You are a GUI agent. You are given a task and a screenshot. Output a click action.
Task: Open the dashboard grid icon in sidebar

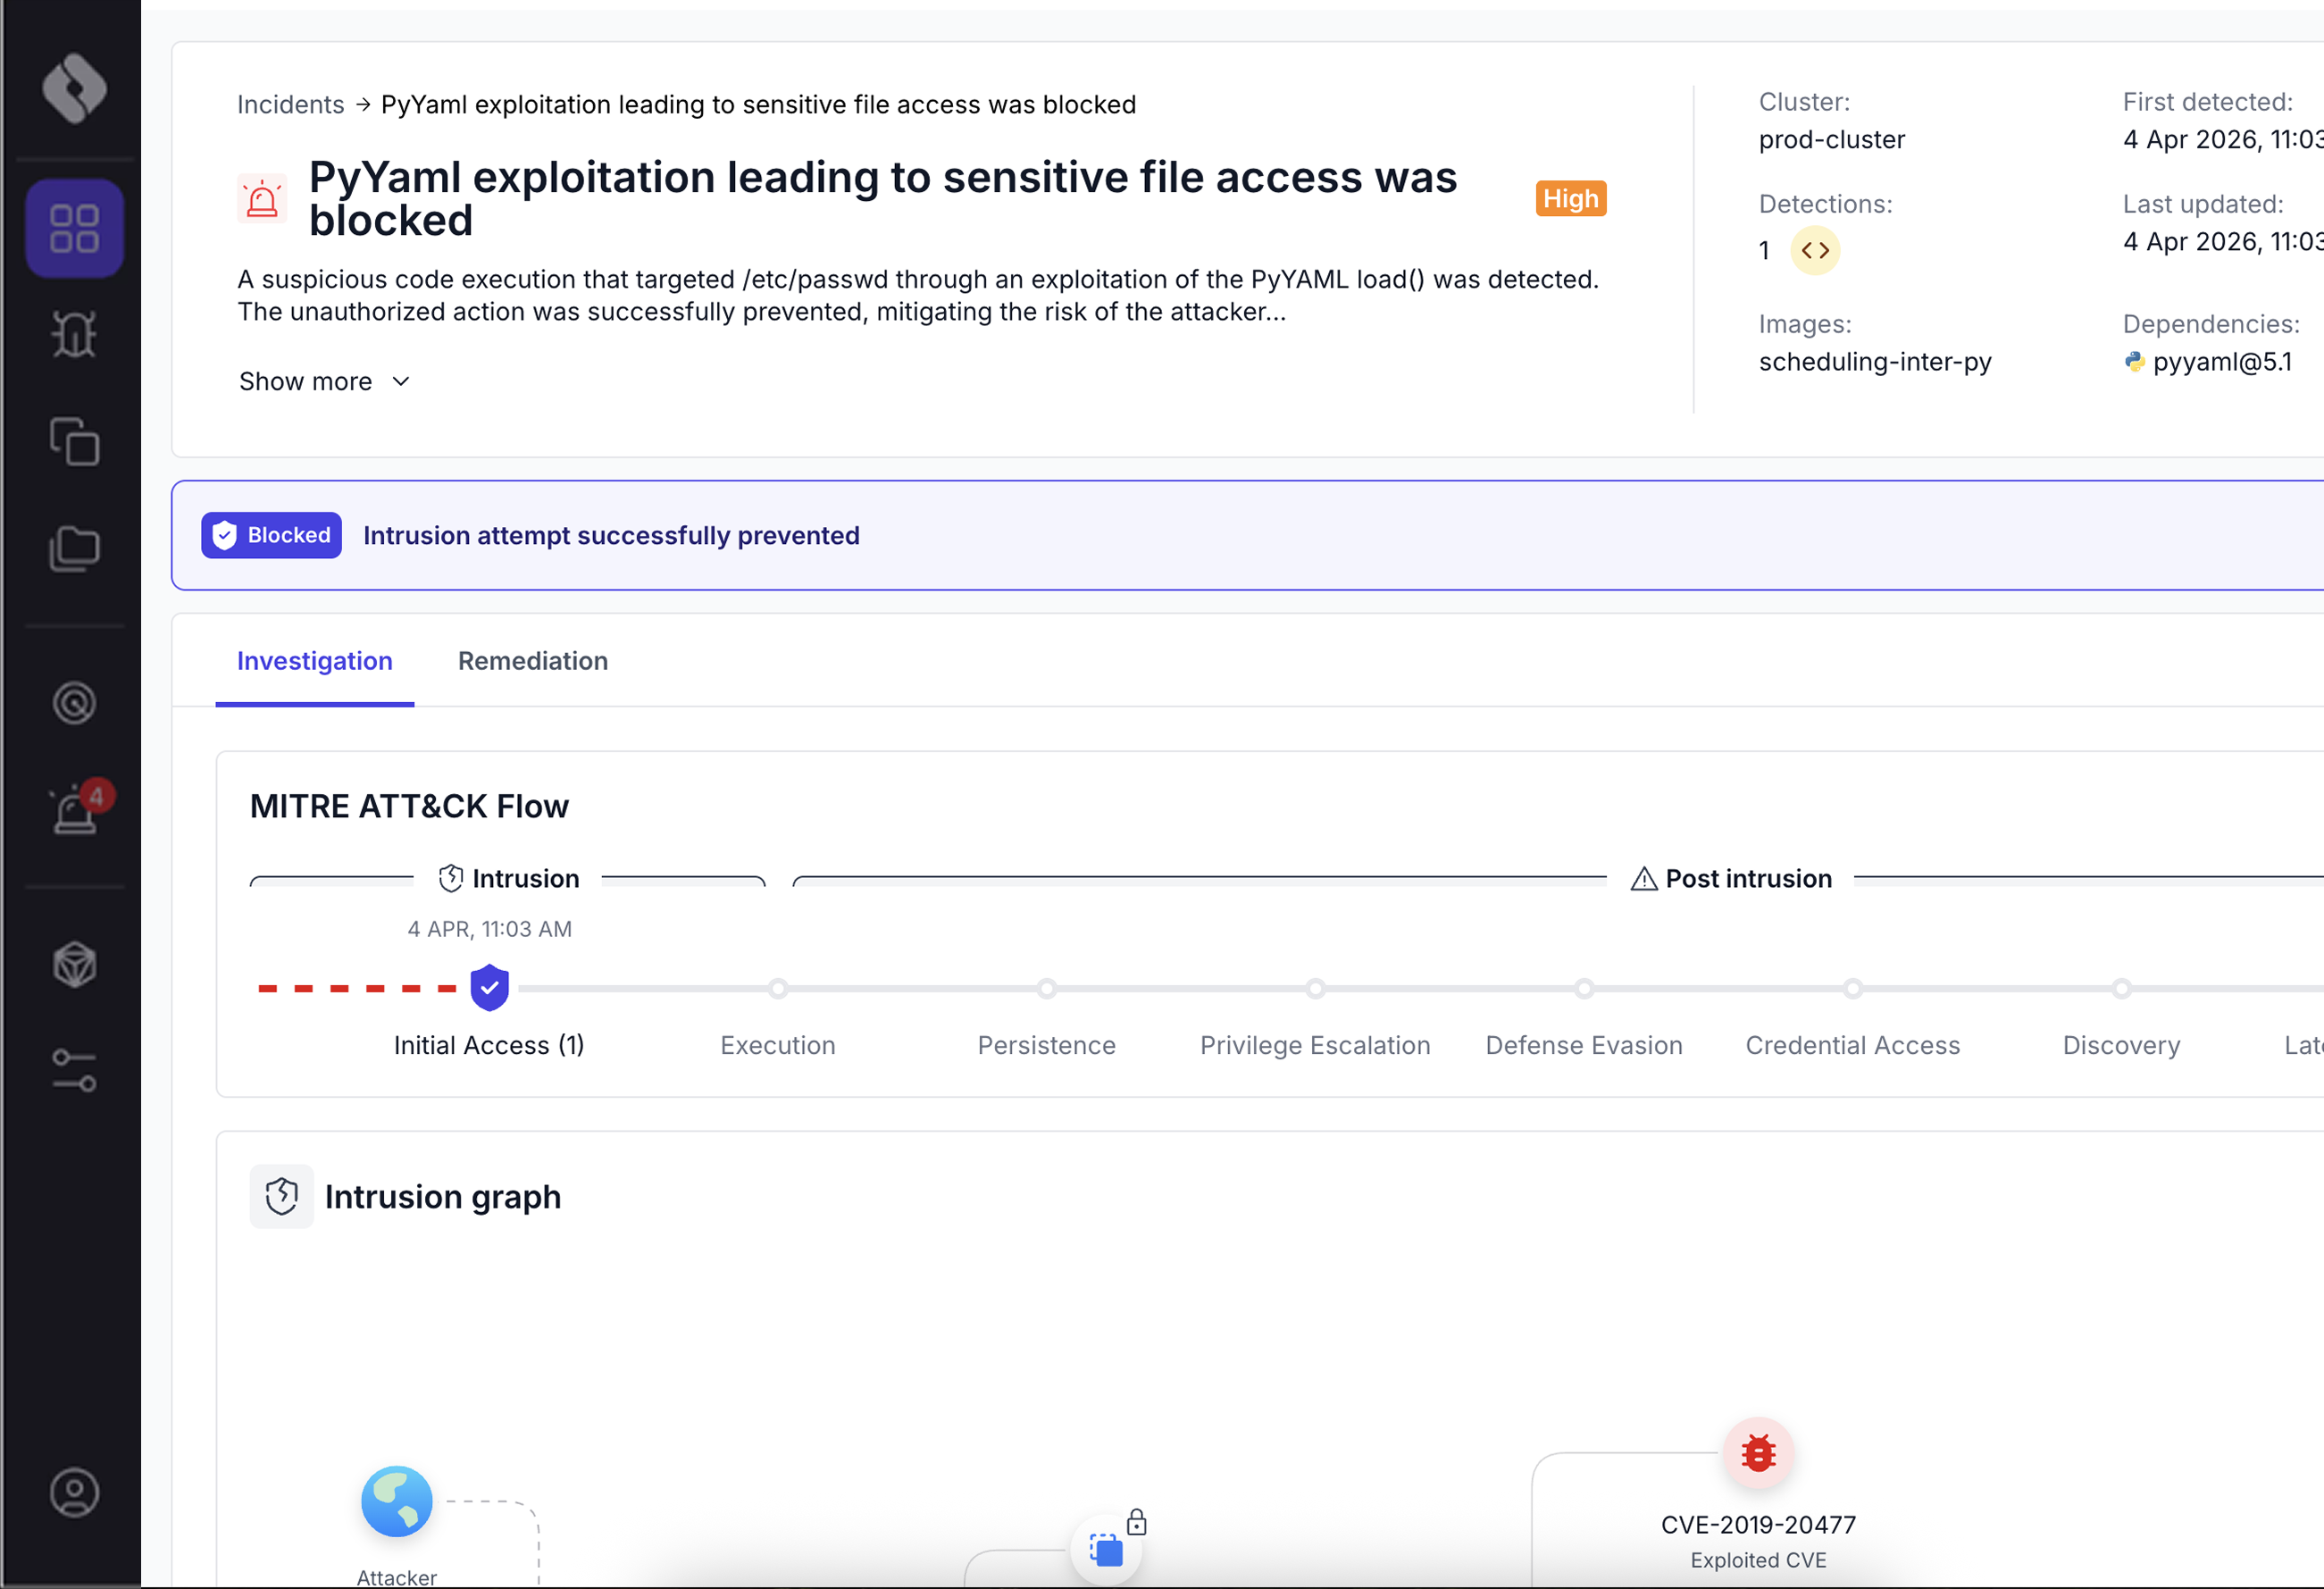click(74, 229)
